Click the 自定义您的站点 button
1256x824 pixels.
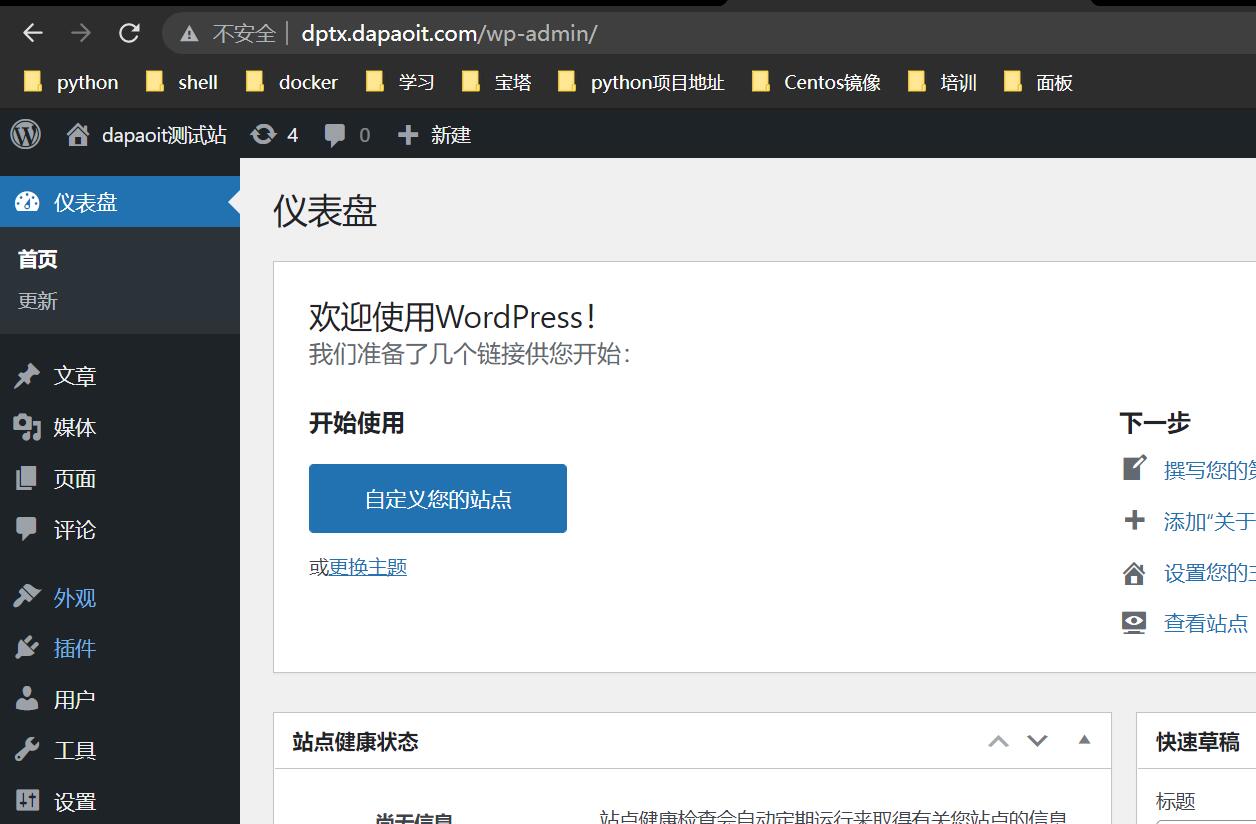coord(438,498)
